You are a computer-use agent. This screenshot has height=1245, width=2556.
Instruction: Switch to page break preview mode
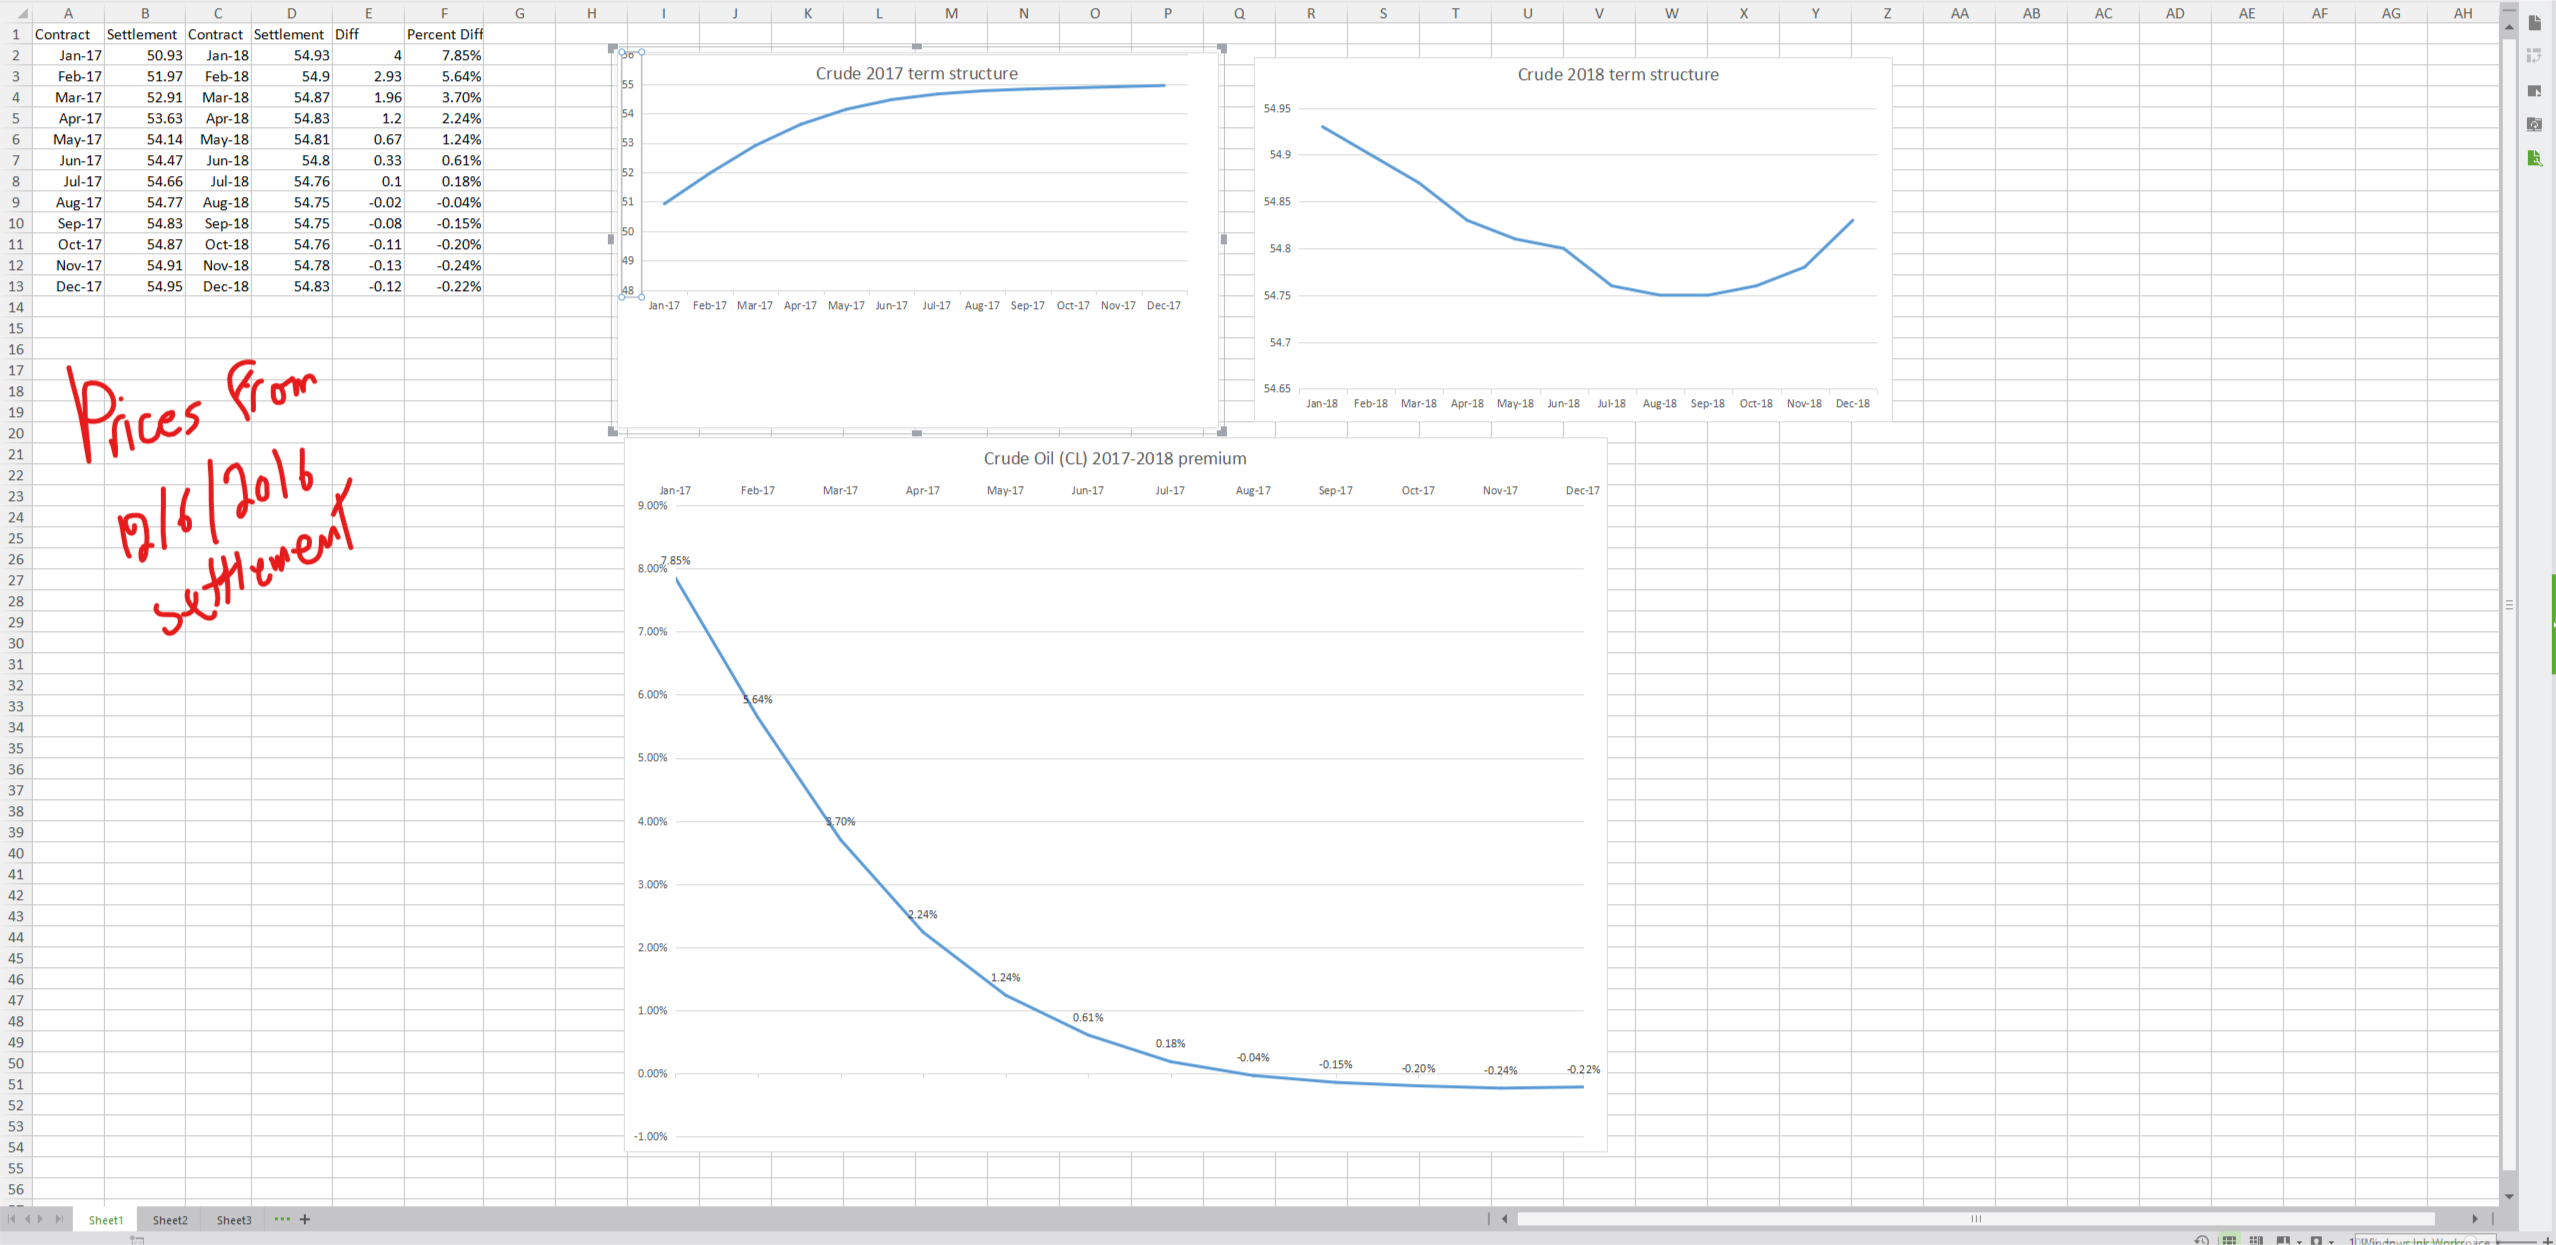click(2256, 1241)
